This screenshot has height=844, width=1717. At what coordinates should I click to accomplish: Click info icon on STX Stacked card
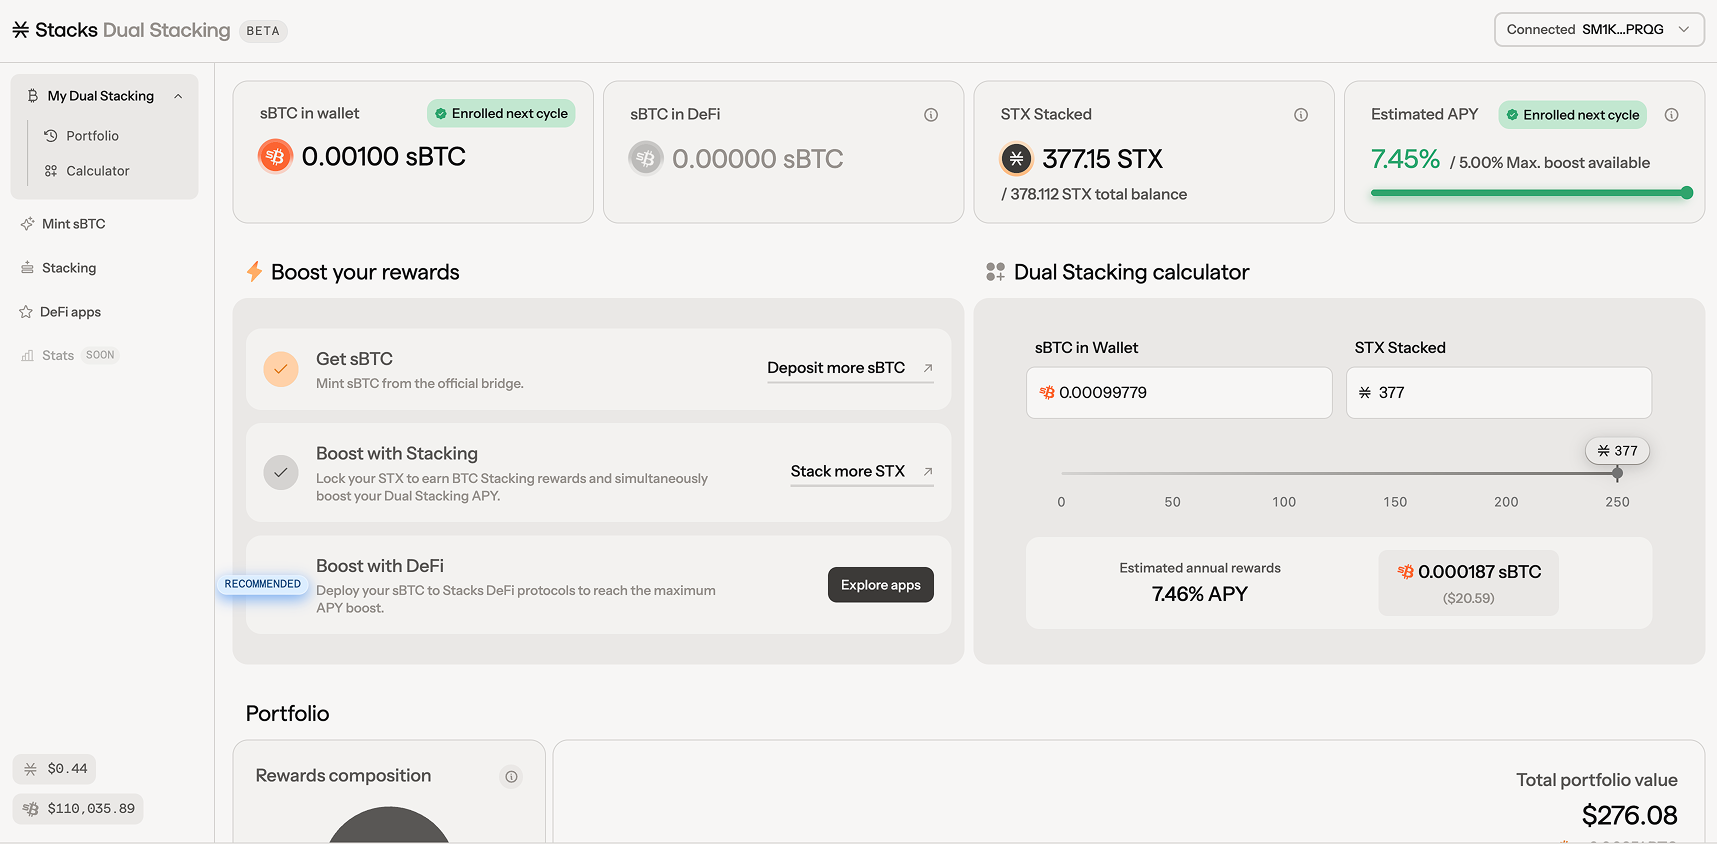pos(1300,115)
